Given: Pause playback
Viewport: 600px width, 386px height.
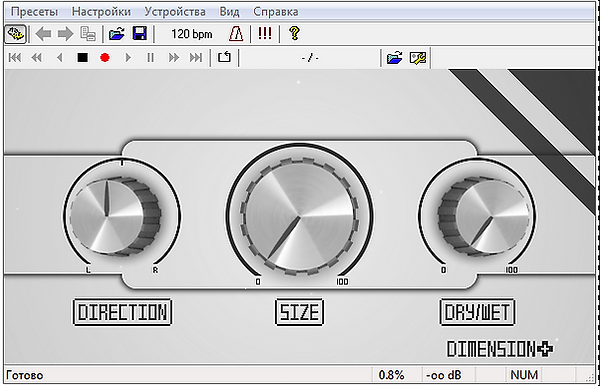Looking at the screenshot, I should 150,58.
